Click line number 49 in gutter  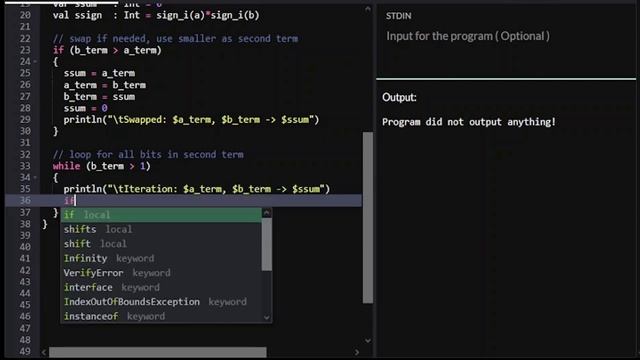25,351
